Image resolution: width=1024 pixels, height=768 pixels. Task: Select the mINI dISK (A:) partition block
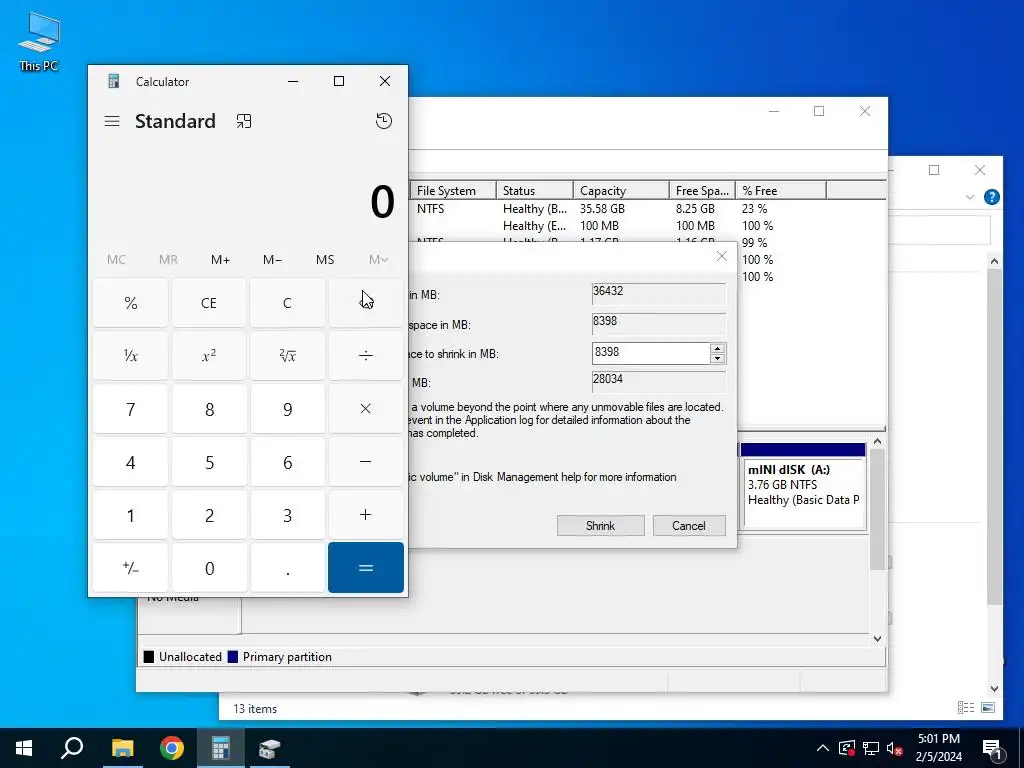pos(803,486)
